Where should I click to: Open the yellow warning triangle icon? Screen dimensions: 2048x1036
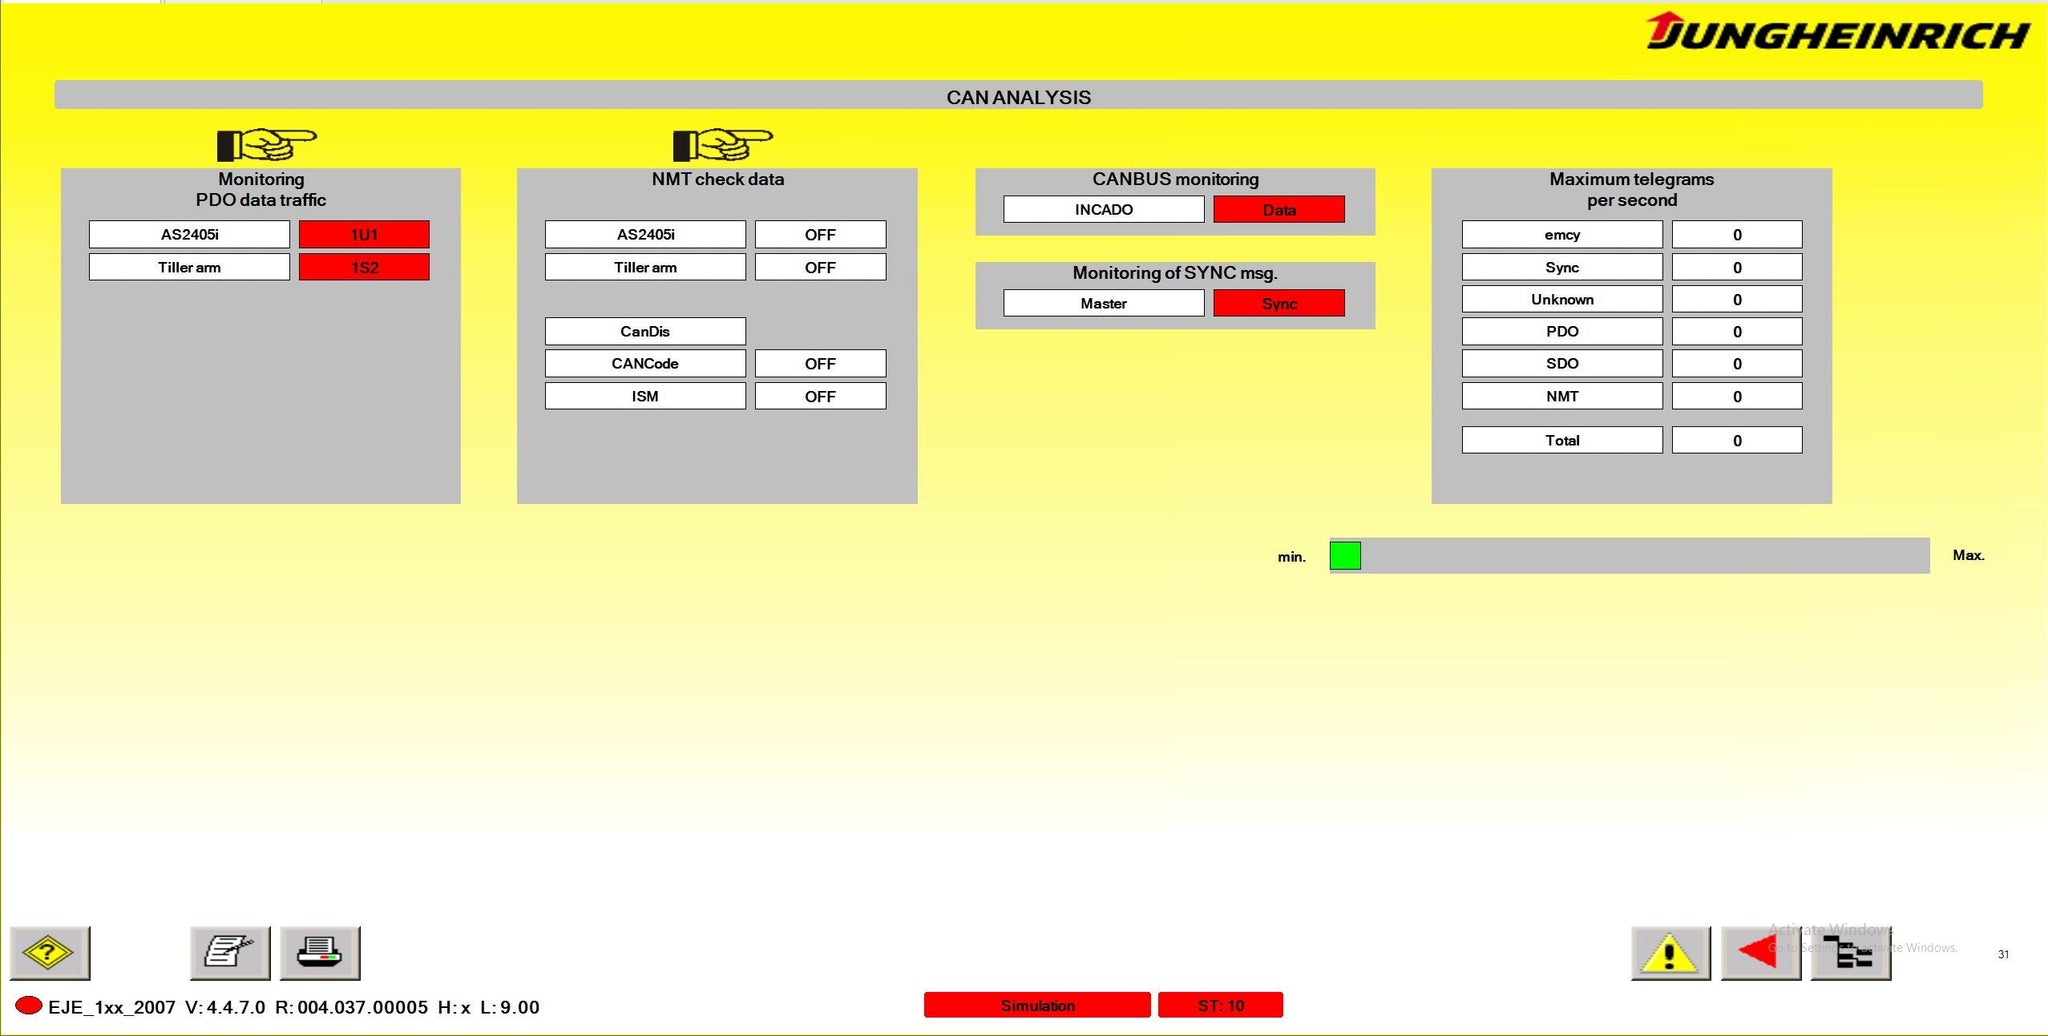pos(1669,953)
